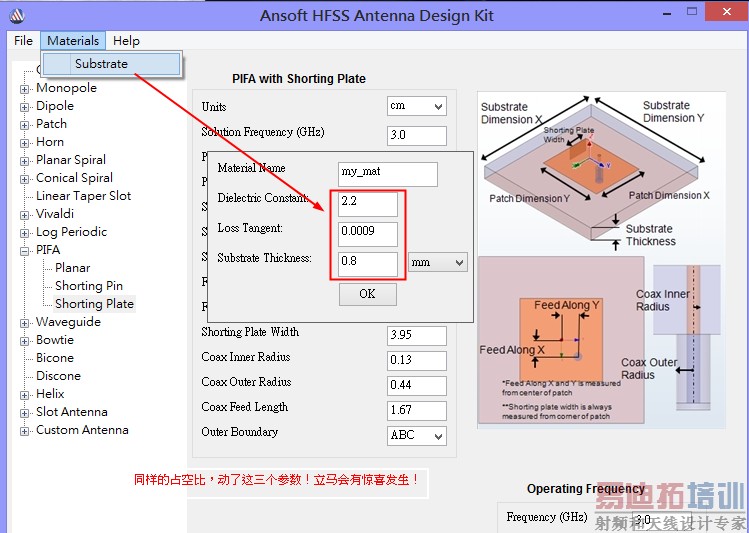
Task: Edit the Loss Tangent field
Action: click(x=368, y=234)
